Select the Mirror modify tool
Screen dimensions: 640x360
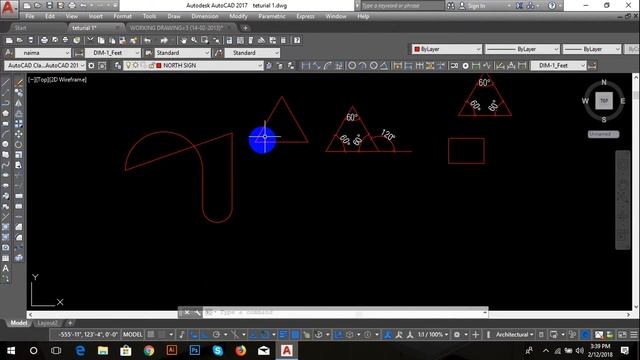pos(19,103)
